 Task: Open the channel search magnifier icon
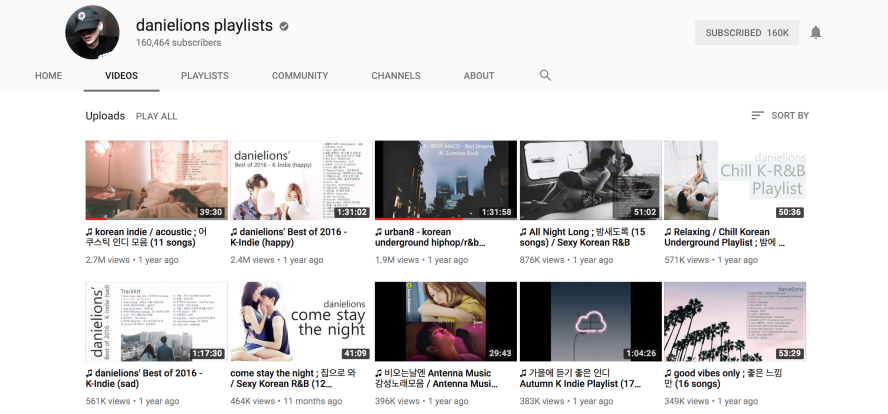coord(545,75)
